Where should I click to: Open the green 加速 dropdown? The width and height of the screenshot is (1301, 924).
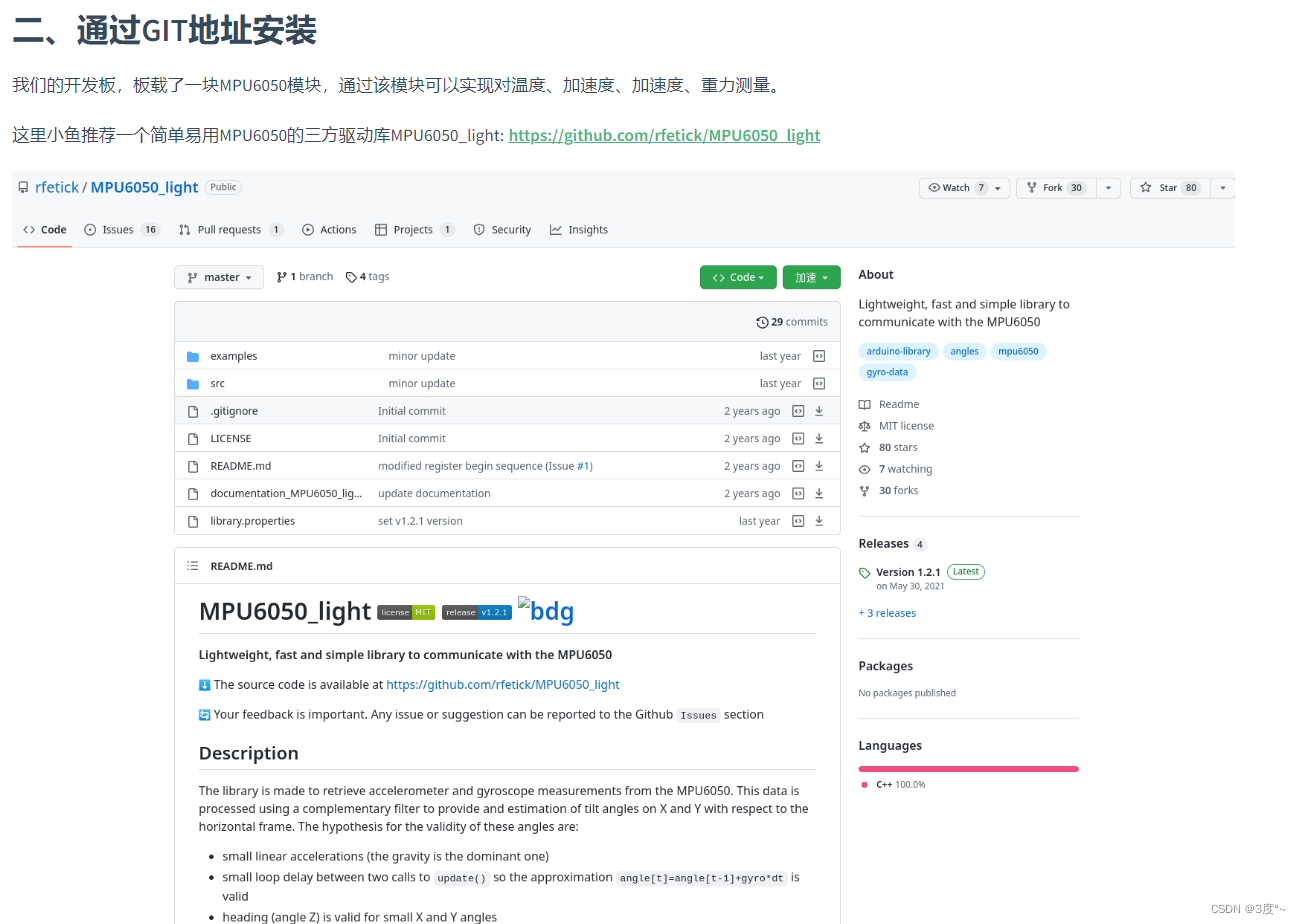(x=811, y=277)
